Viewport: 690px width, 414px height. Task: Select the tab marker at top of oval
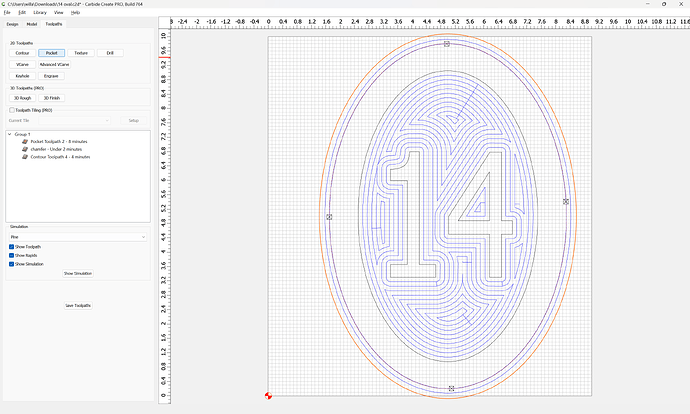tap(447, 44)
